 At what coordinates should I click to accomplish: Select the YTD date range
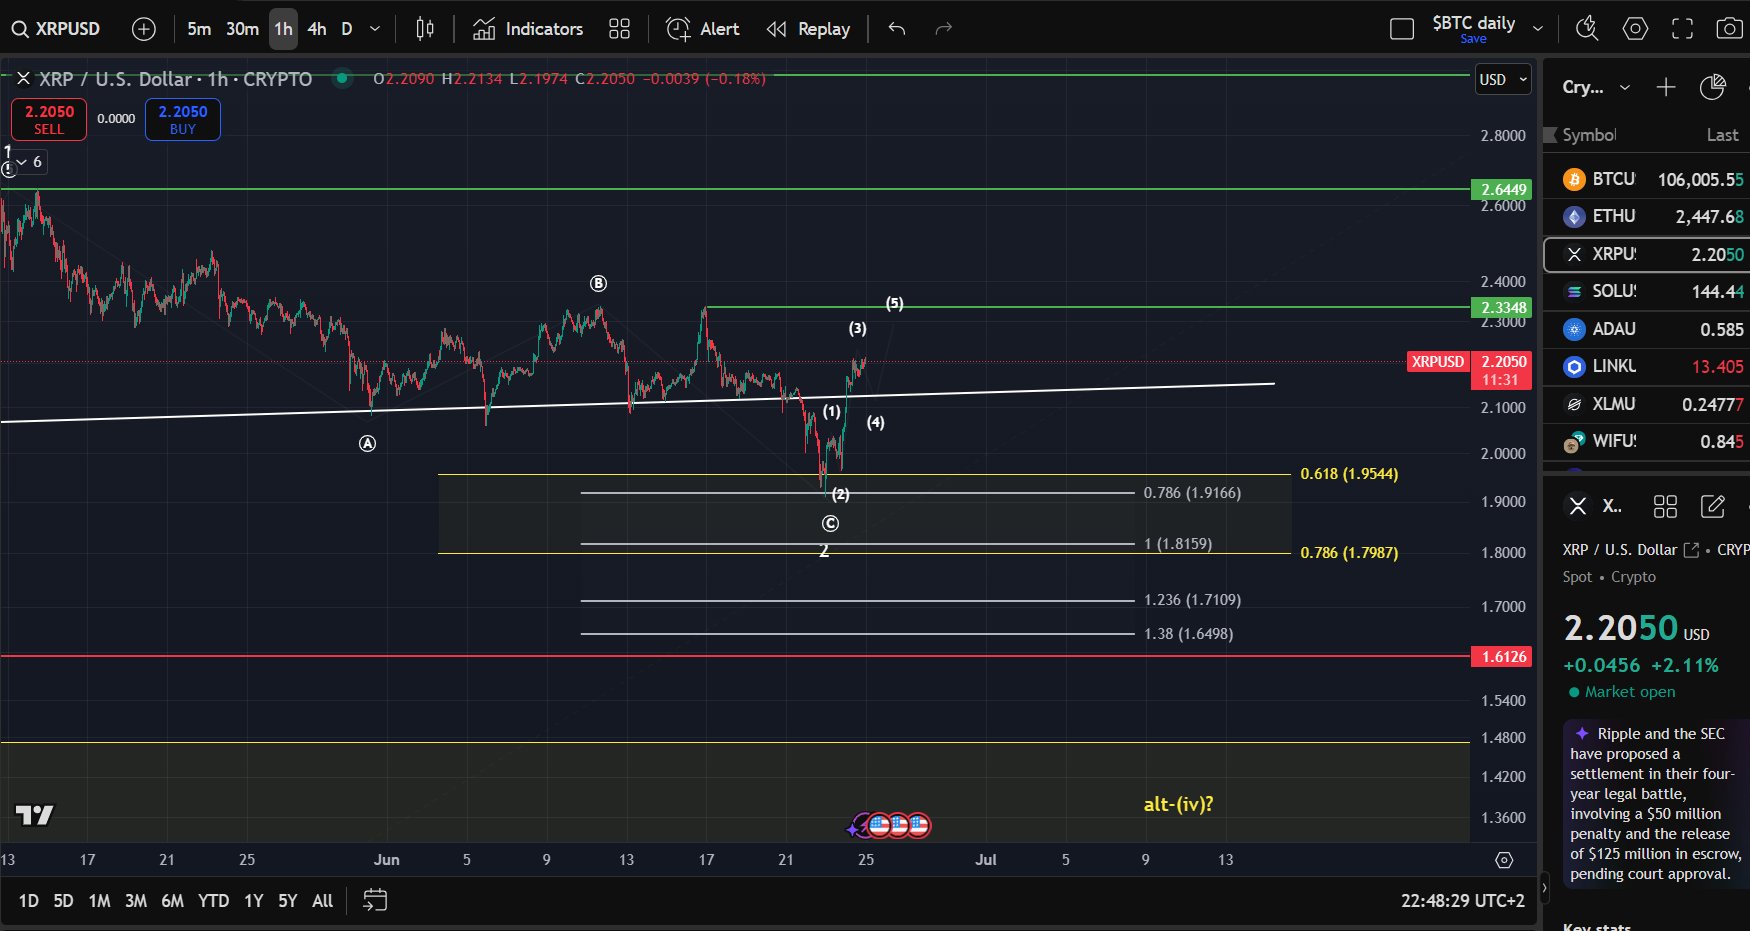tap(213, 901)
